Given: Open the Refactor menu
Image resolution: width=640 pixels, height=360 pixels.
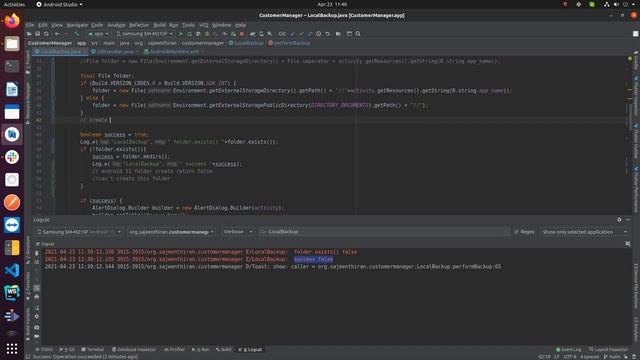Looking at the screenshot, I should click(x=139, y=25).
